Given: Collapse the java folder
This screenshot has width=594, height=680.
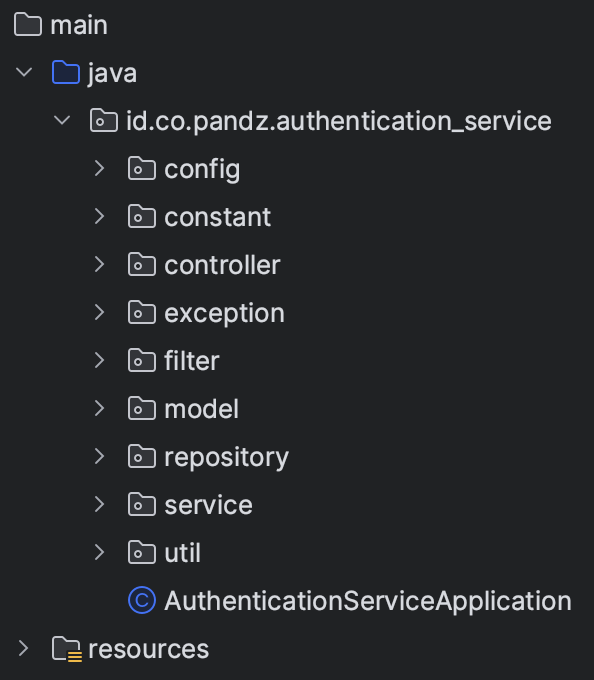Looking at the screenshot, I should pos(24,72).
